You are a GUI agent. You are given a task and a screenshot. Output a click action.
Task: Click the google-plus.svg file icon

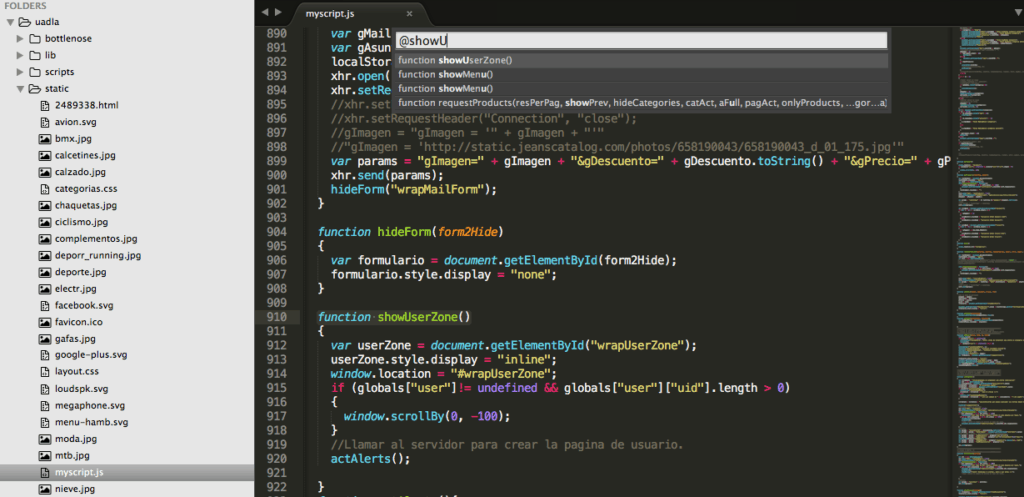[x=44, y=355]
